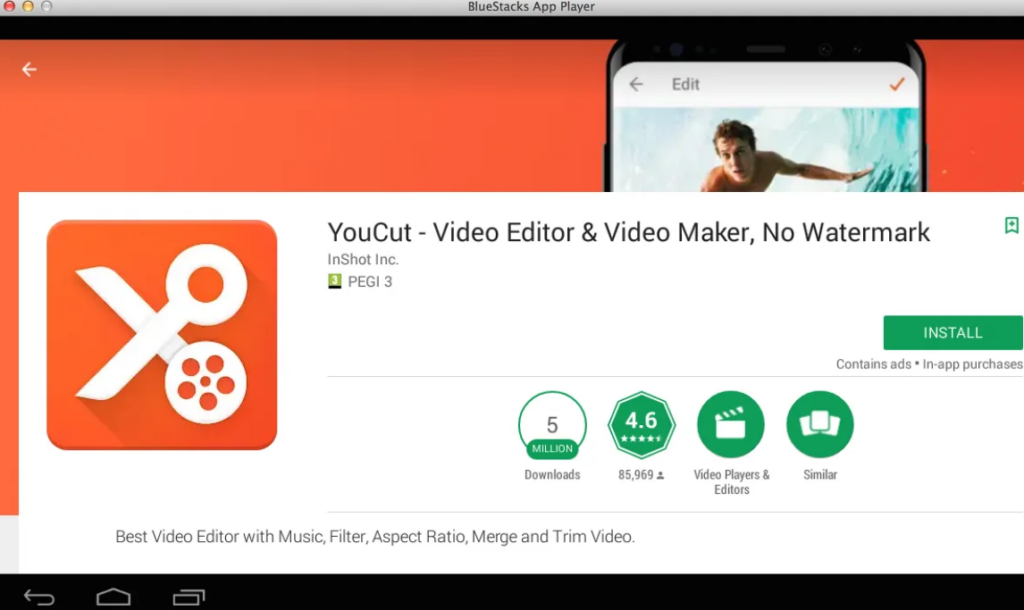This screenshot has height=610, width=1024.
Task: Open the Similar apps icon
Action: tap(820, 425)
